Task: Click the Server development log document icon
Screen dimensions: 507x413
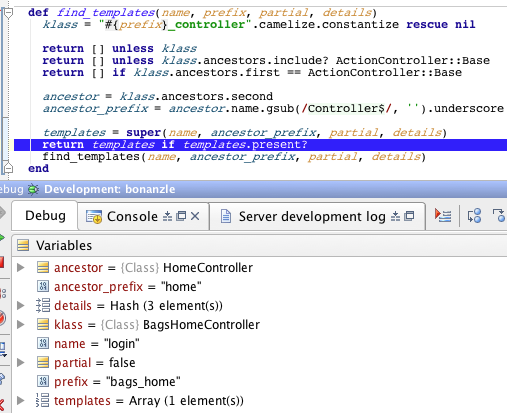Action: [226, 216]
